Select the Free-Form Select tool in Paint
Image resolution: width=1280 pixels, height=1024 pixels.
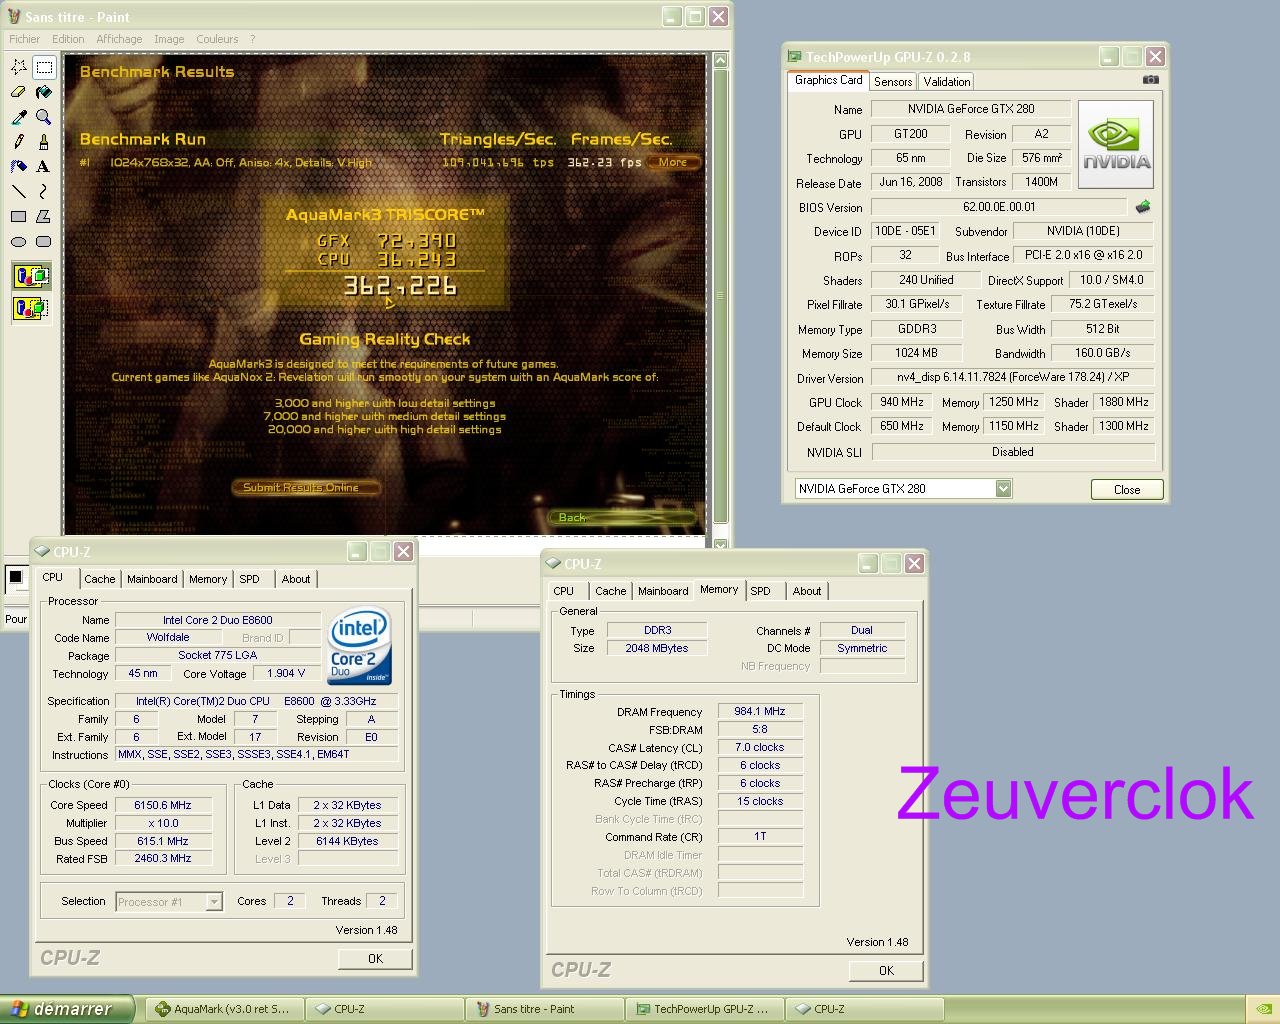pyautogui.click(x=18, y=67)
